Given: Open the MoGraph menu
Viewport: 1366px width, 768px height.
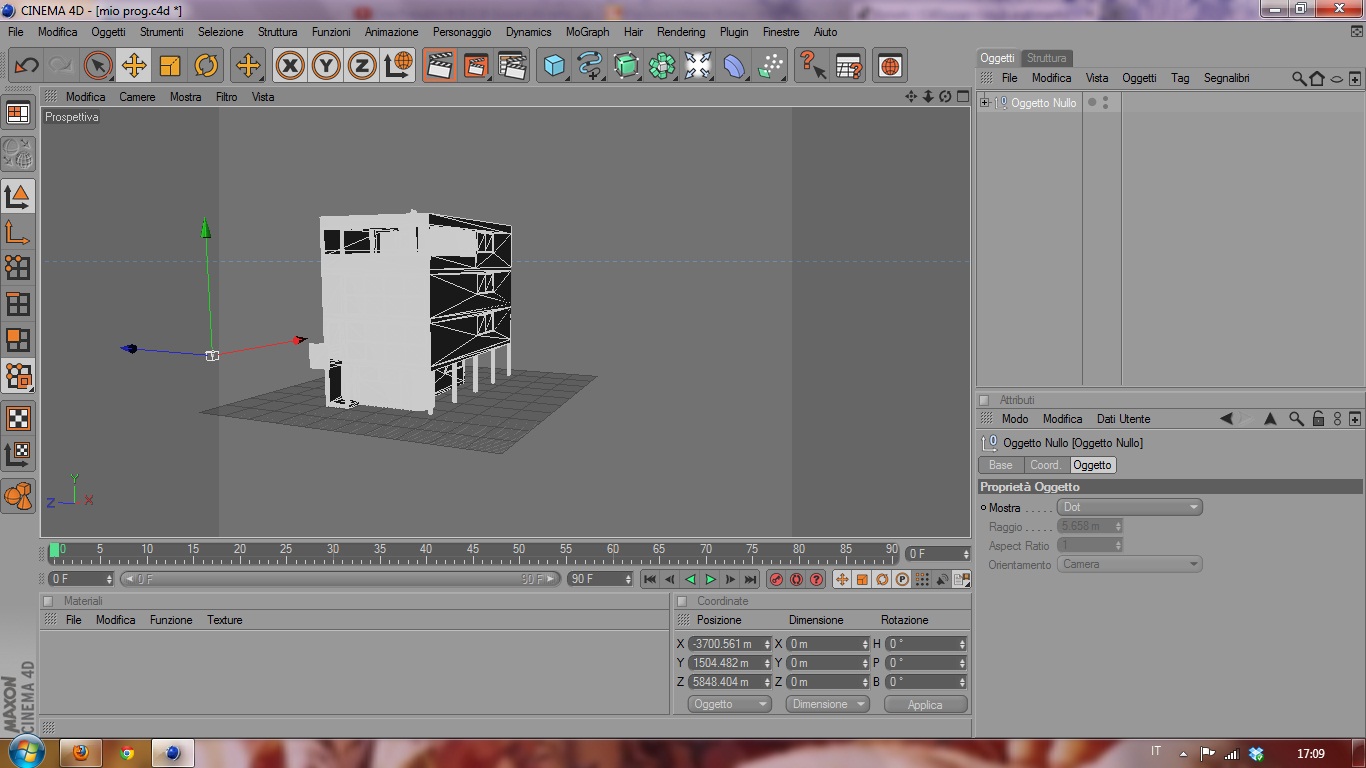Looking at the screenshot, I should pos(587,32).
